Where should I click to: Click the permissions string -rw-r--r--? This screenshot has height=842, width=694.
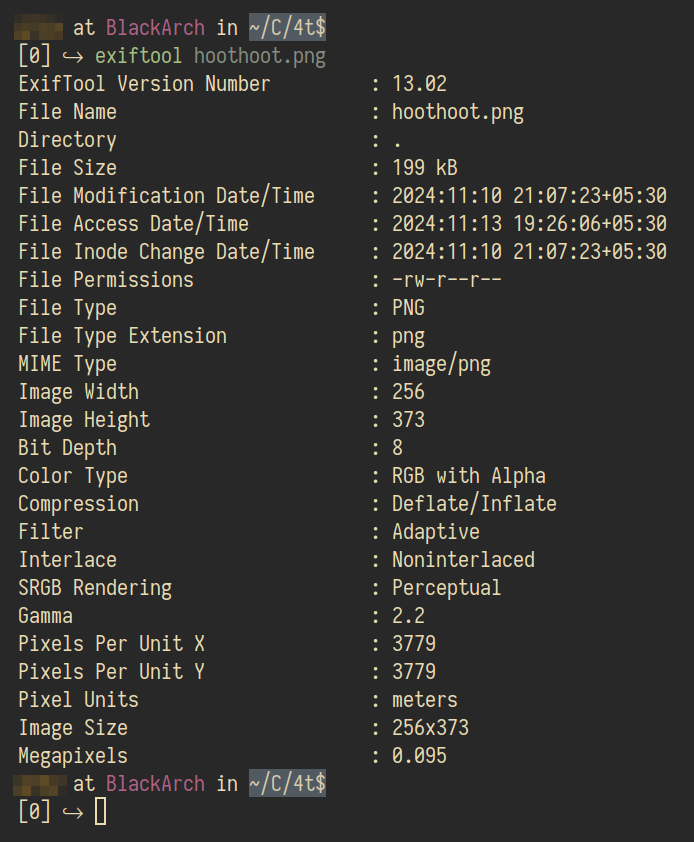(x=446, y=280)
